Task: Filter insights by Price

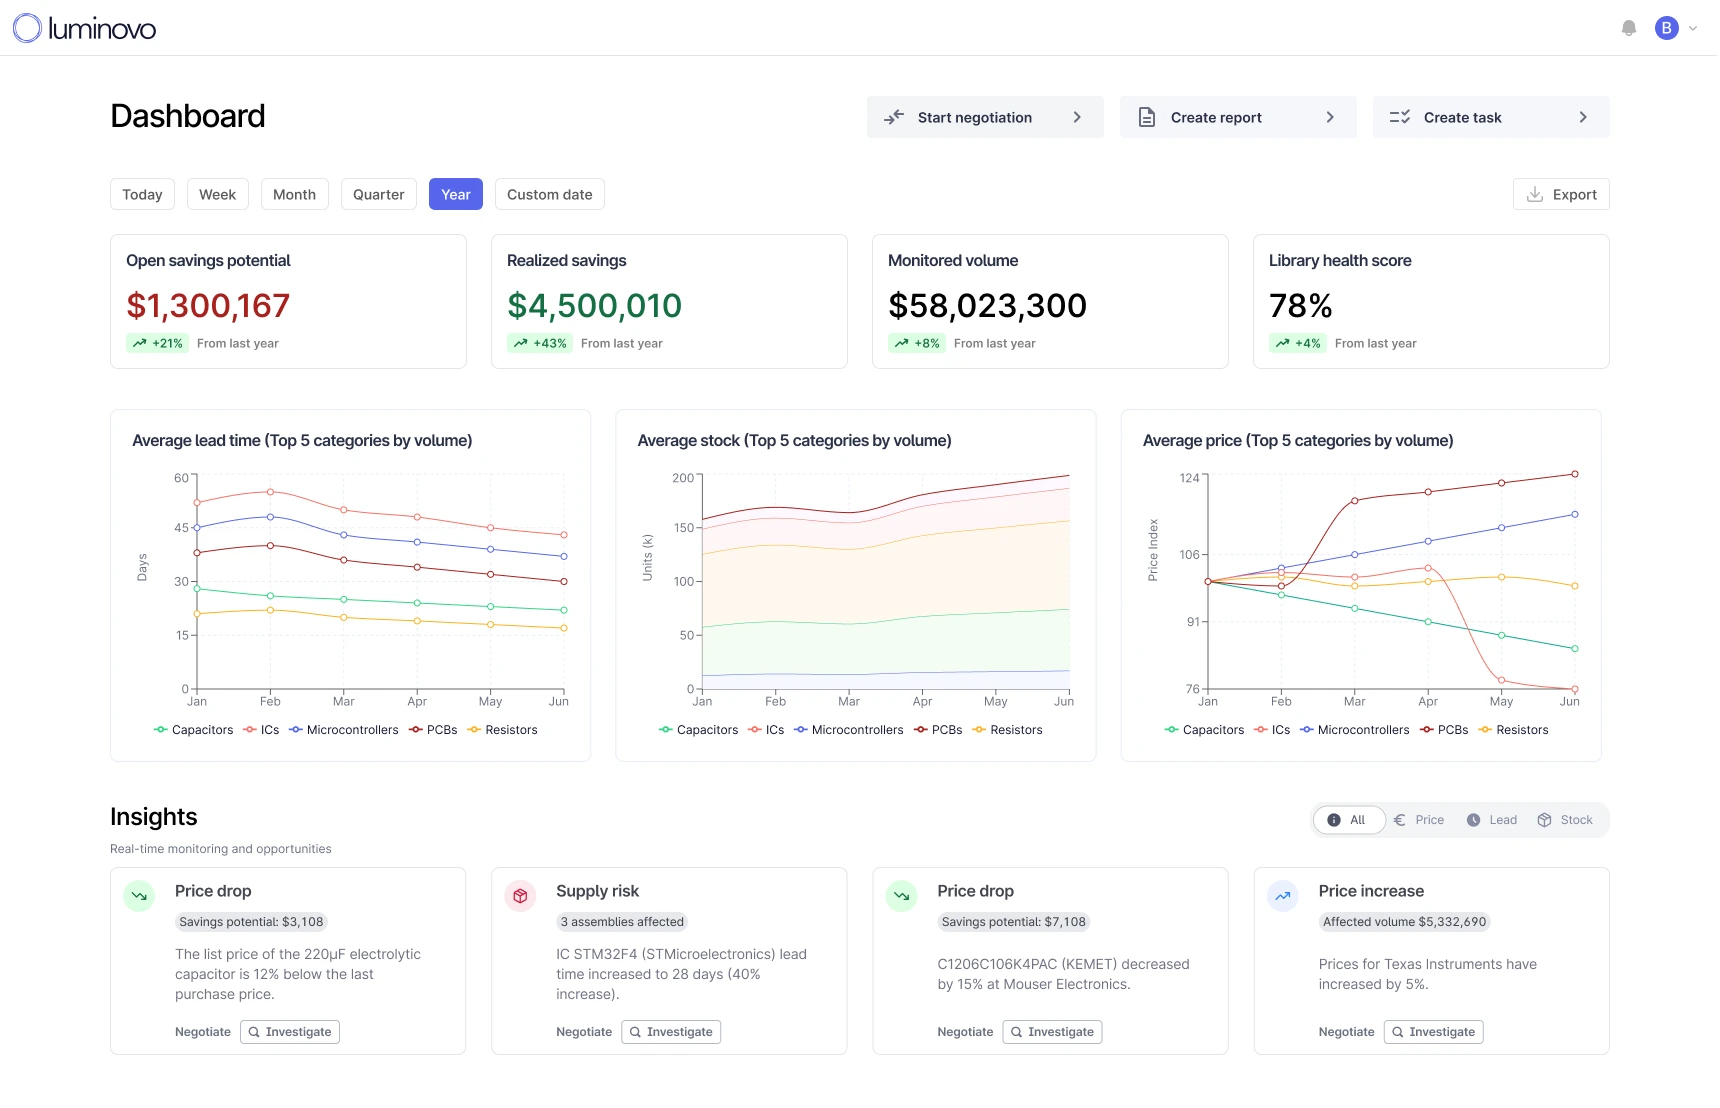Action: (1419, 820)
